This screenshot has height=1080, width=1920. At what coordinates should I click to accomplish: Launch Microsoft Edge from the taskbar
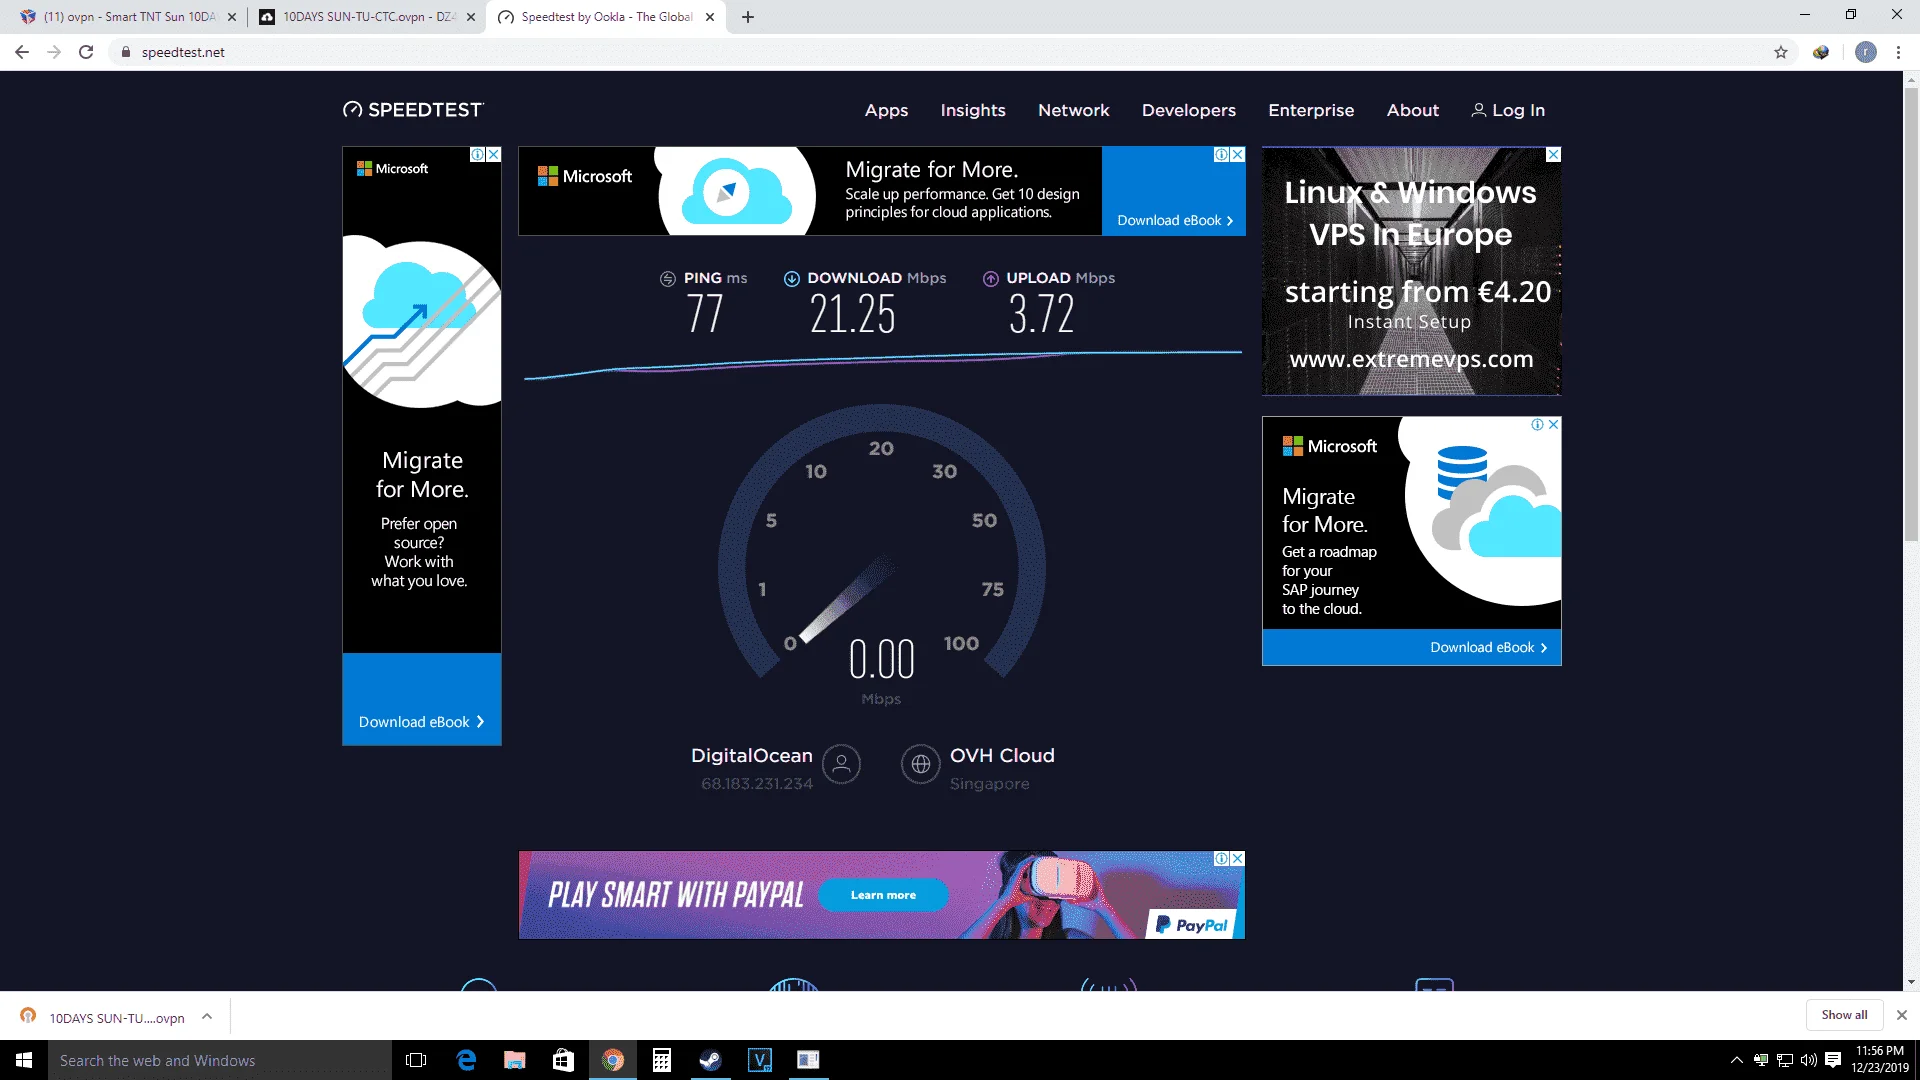pyautogui.click(x=466, y=1060)
